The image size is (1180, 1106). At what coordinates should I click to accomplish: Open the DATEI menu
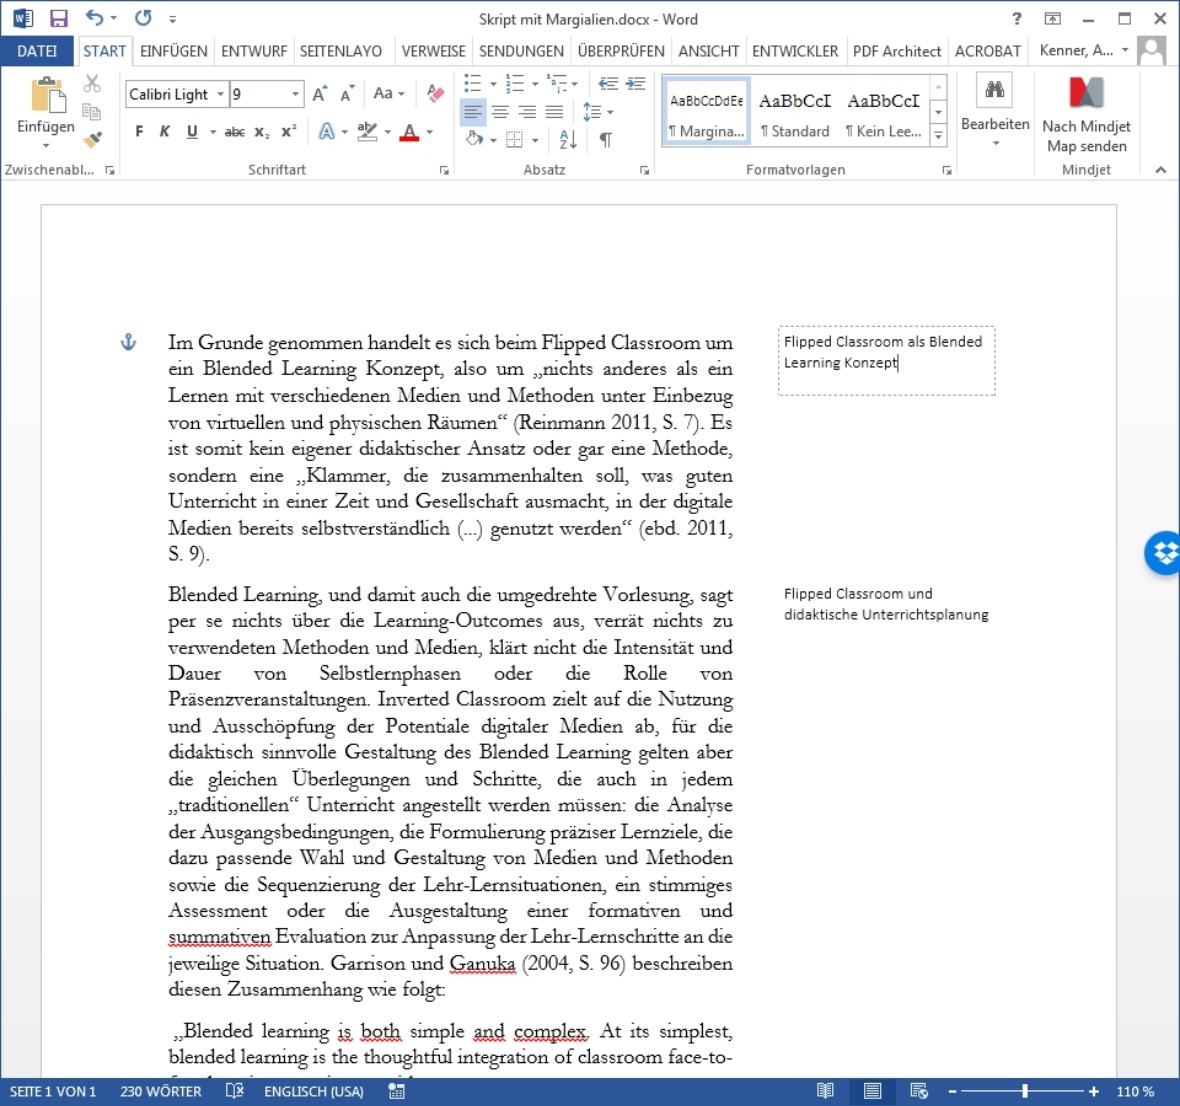coord(37,50)
